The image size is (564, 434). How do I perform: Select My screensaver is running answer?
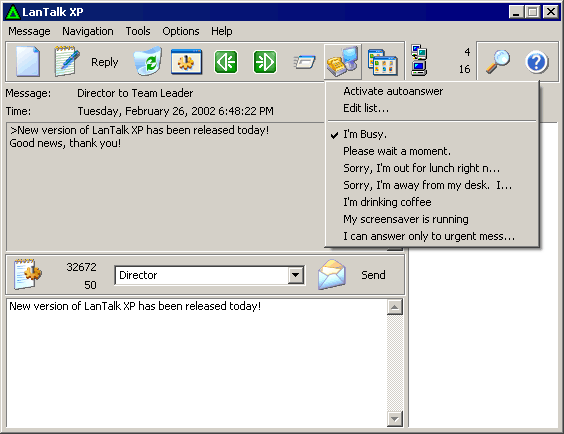click(432, 219)
